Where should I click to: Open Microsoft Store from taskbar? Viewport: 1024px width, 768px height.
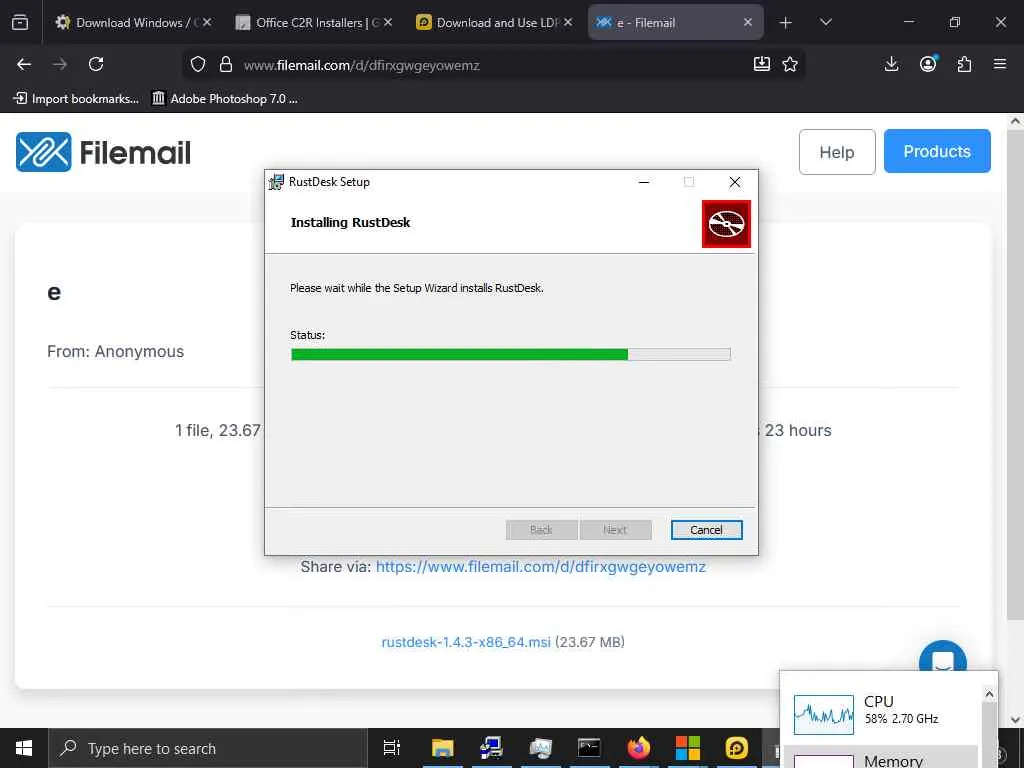pos(688,748)
